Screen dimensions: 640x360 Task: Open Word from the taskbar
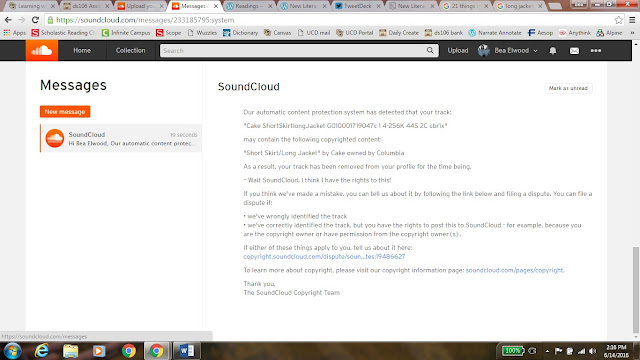187,351
